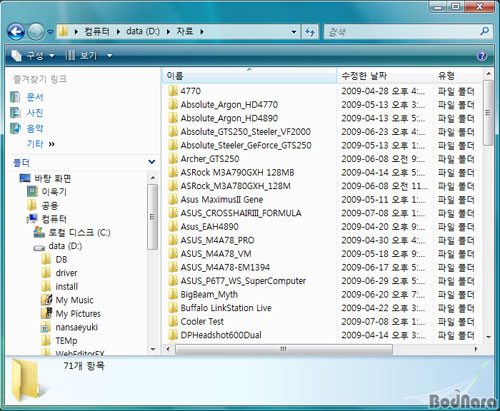Click Asus MaximusII Gene folder icon
This screenshot has height=411, width=500.
click(173, 199)
